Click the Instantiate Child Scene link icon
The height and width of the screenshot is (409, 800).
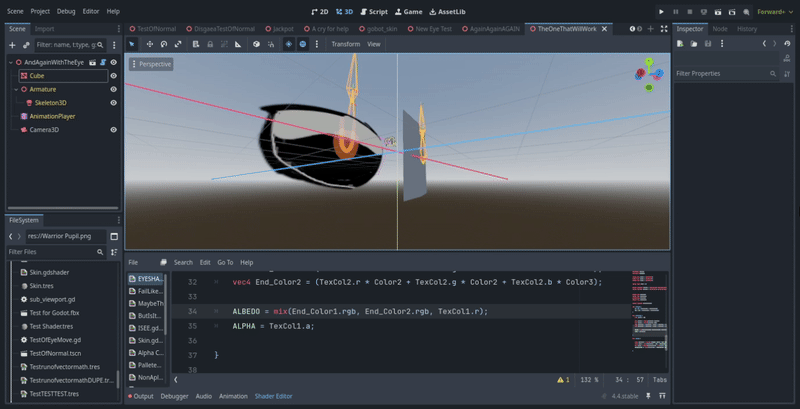pyautogui.click(x=26, y=45)
